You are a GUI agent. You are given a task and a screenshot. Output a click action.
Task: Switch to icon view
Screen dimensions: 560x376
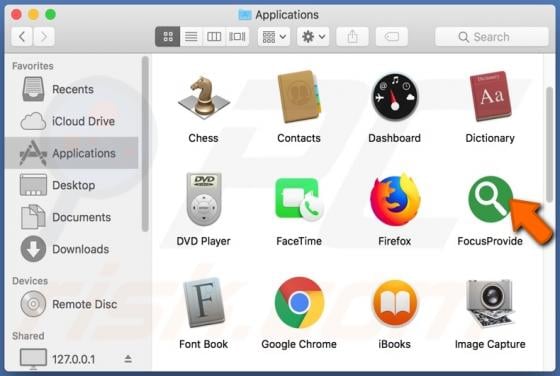click(x=168, y=36)
